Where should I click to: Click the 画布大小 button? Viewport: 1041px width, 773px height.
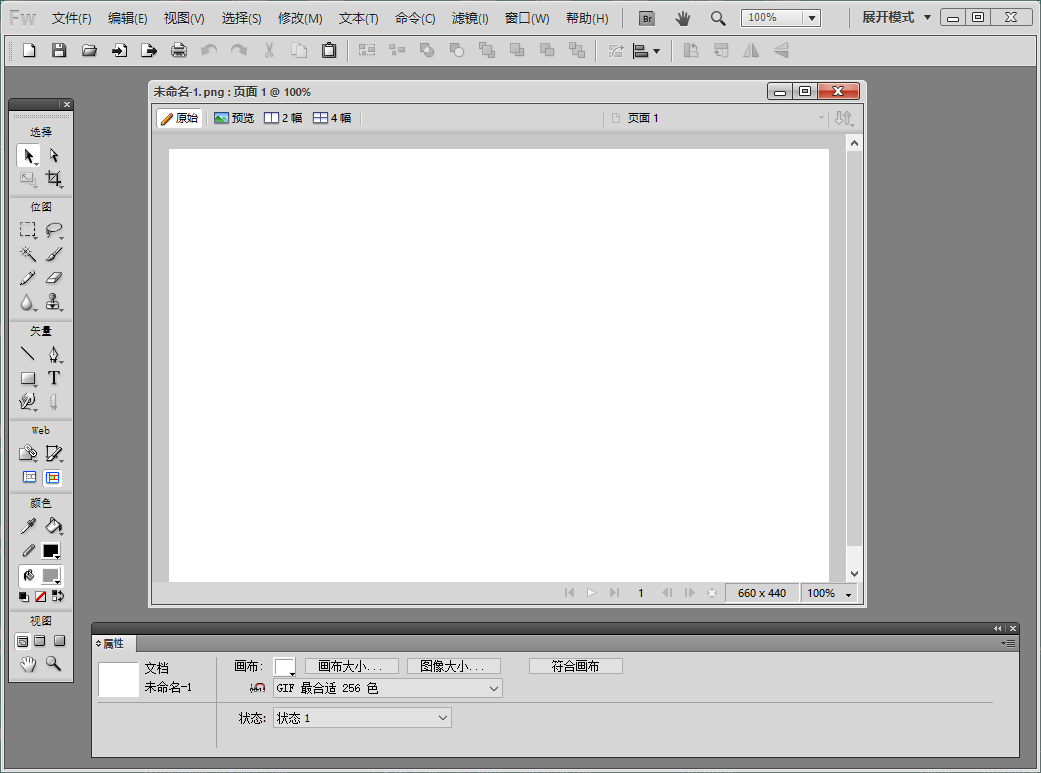coord(351,666)
